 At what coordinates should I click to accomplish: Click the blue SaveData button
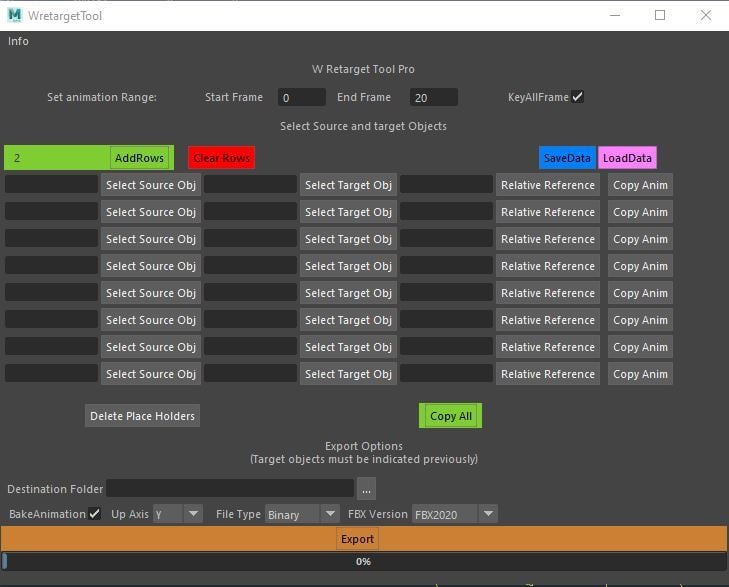click(x=567, y=158)
